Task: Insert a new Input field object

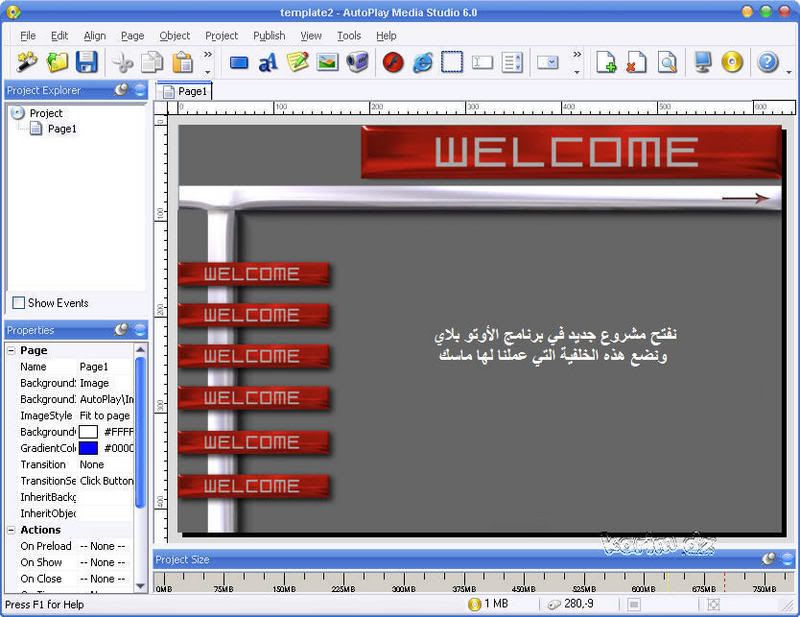Action: 482,63
